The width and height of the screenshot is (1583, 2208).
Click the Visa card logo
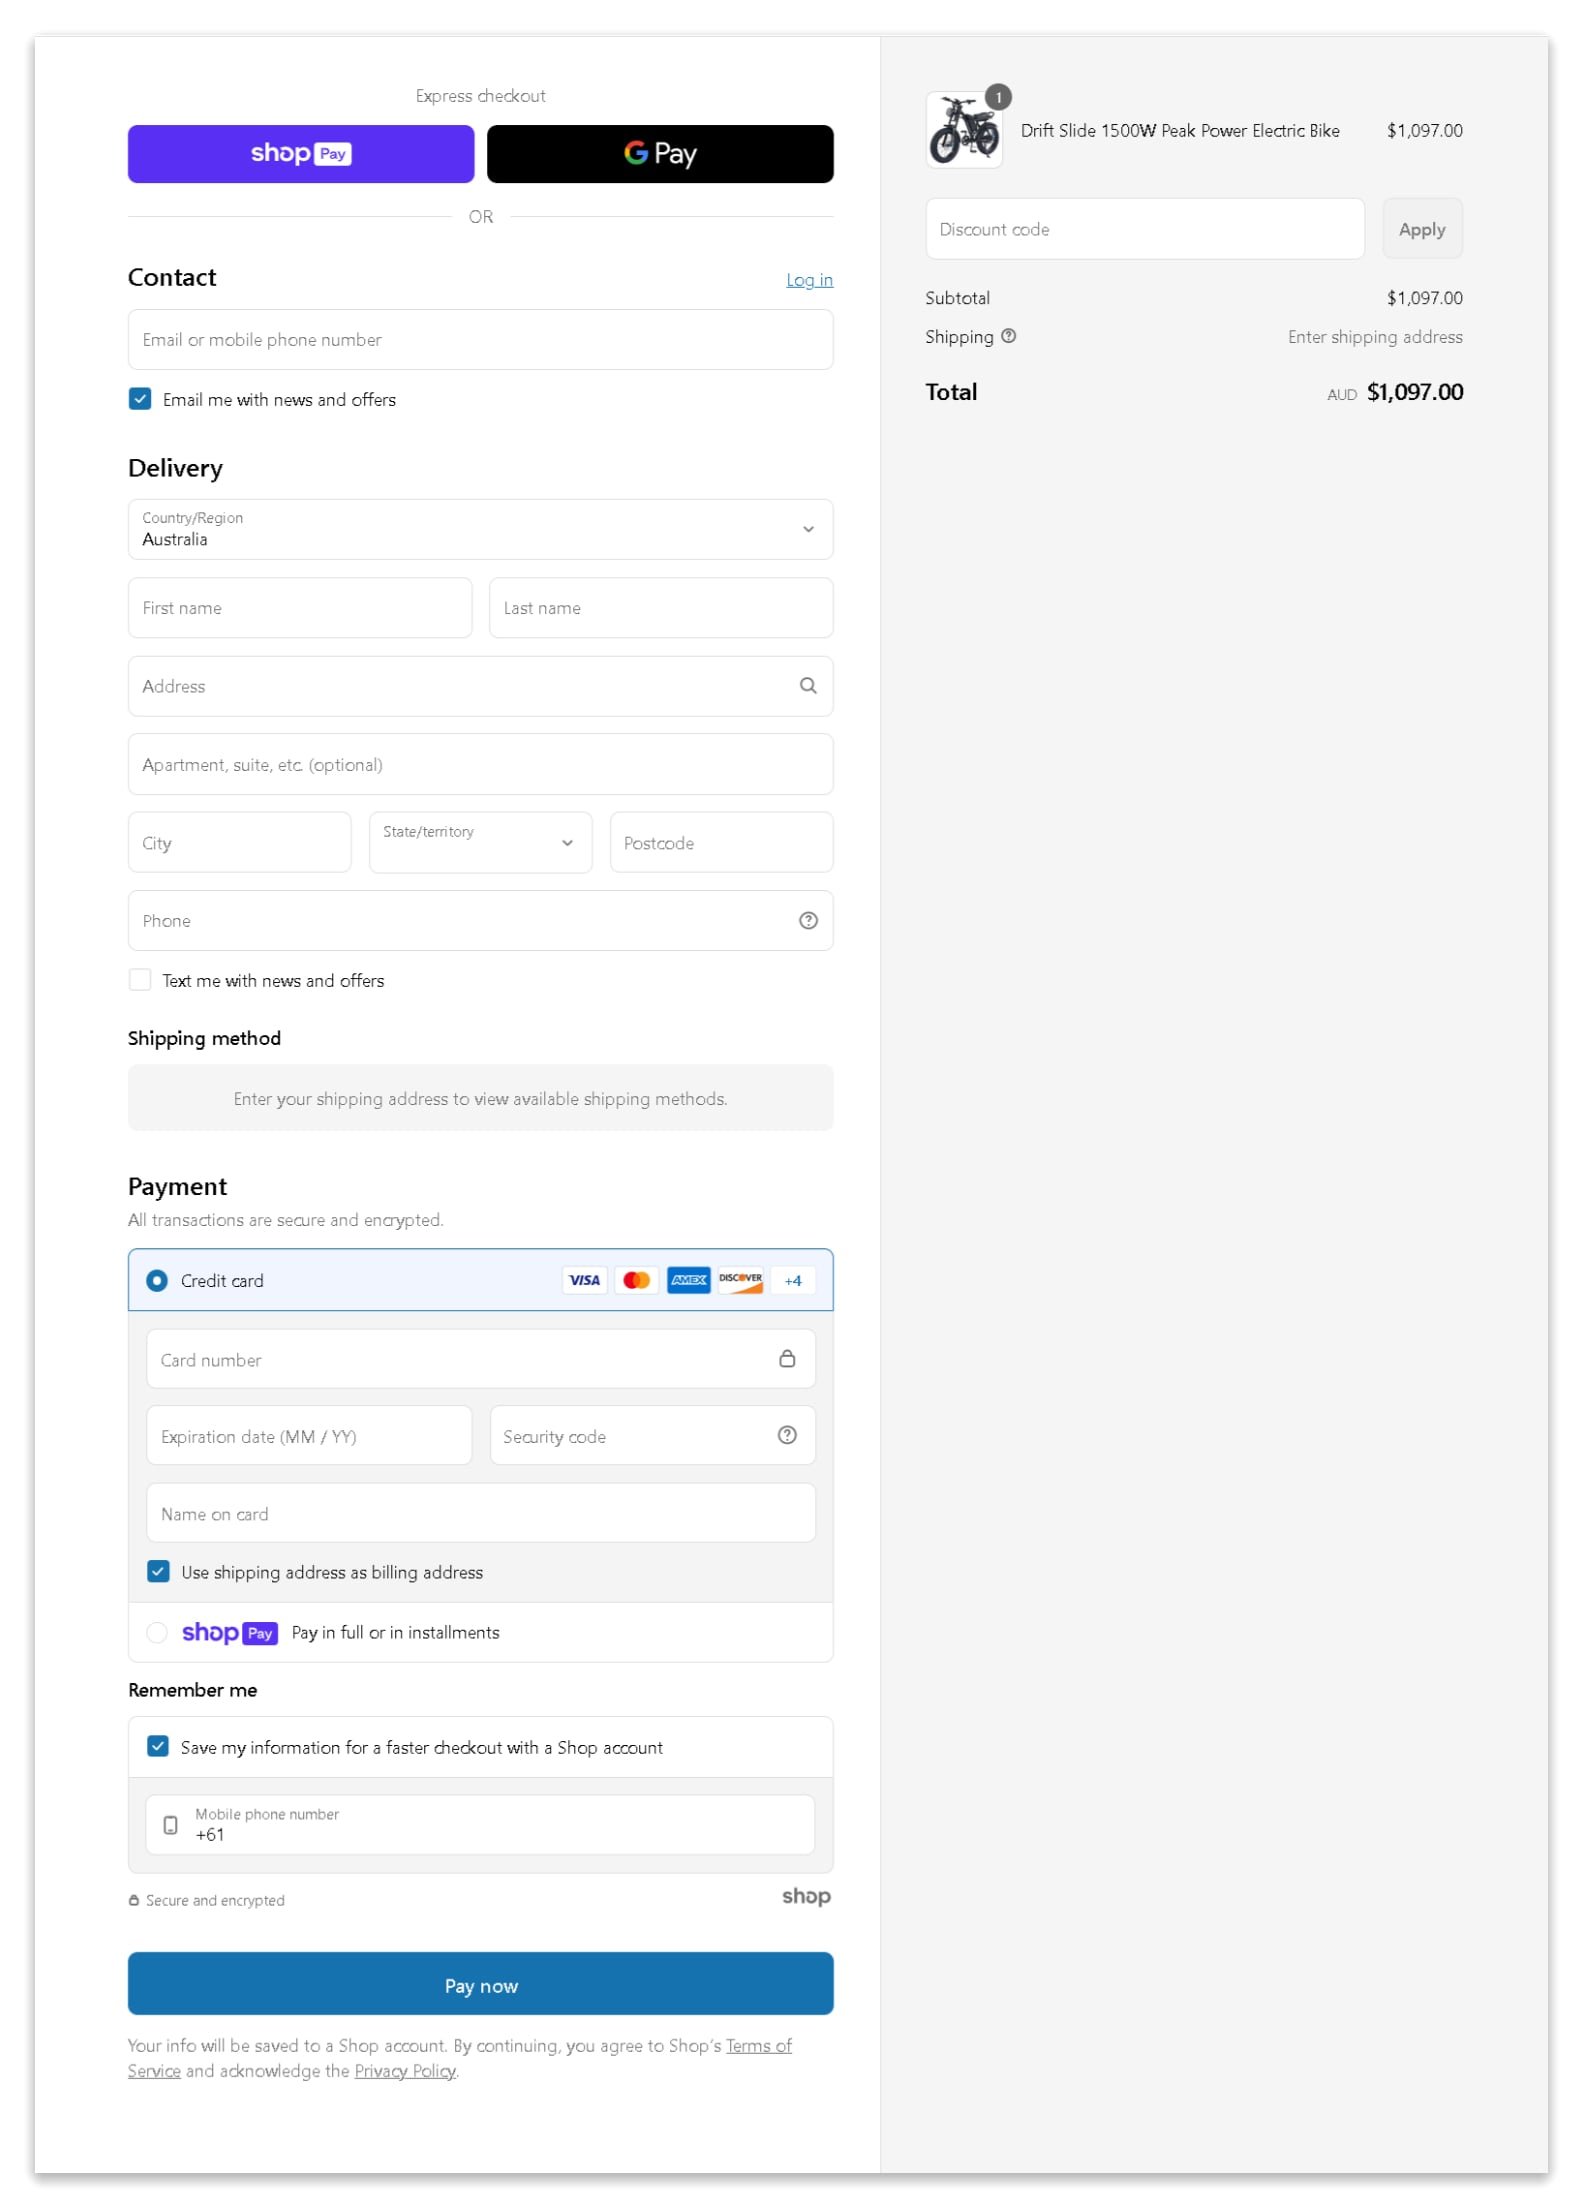[584, 1280]
